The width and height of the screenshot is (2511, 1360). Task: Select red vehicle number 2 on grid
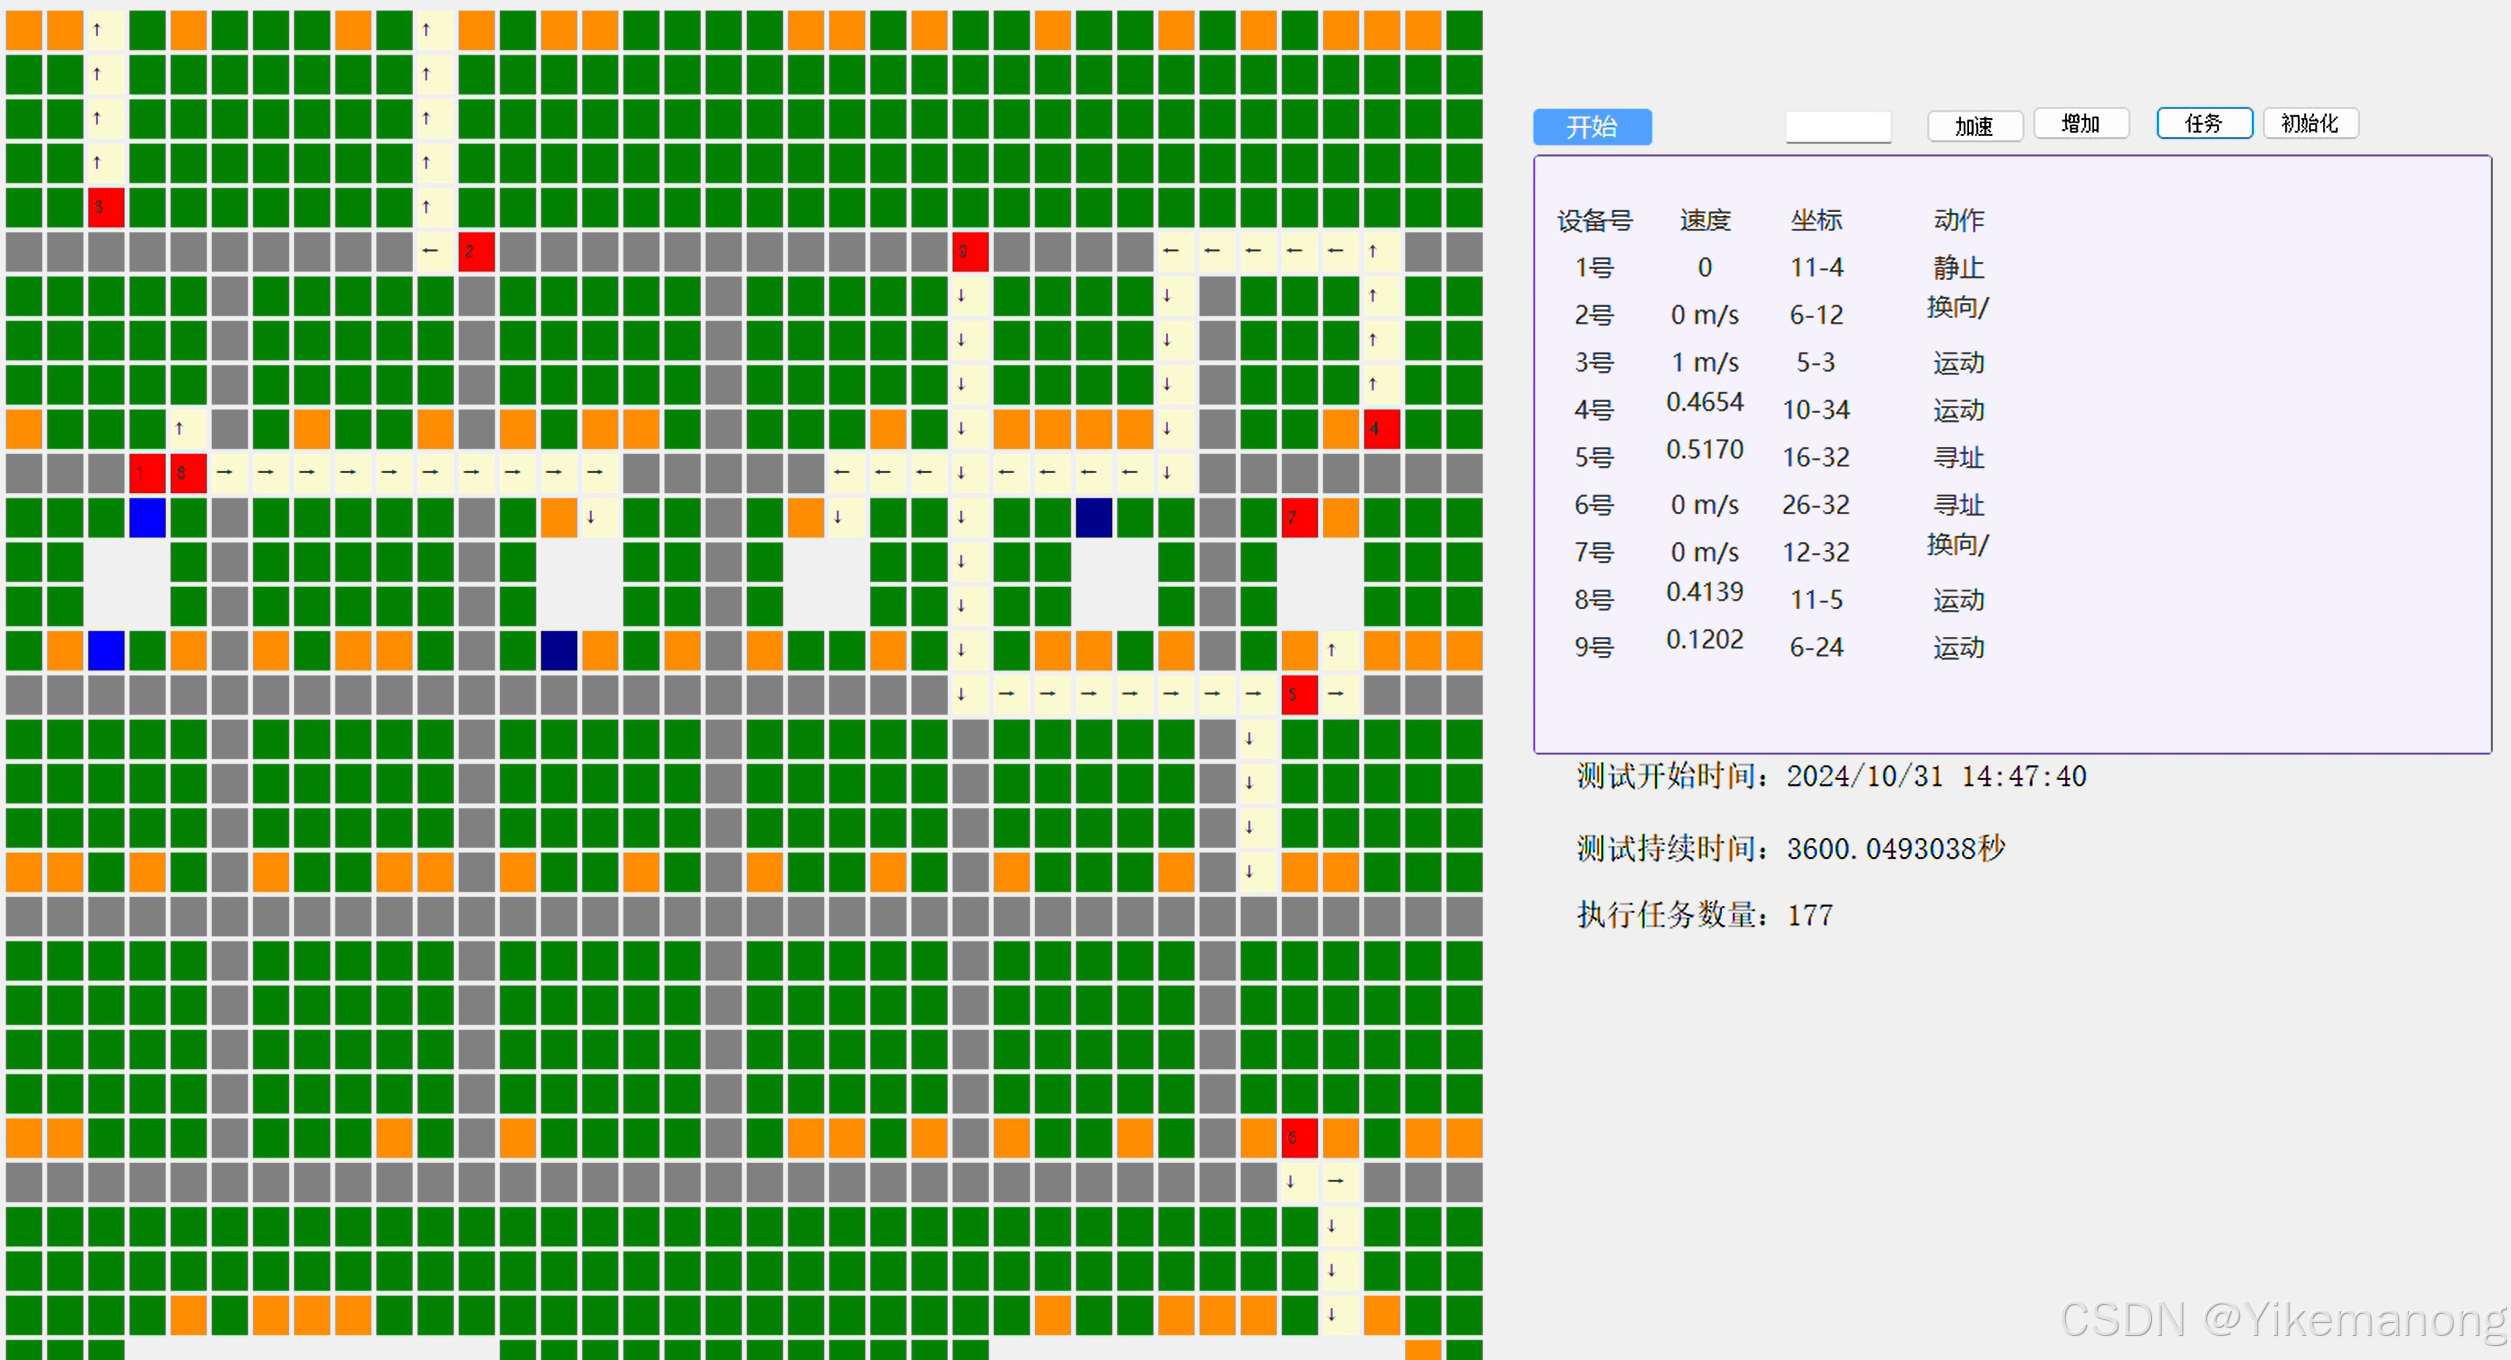pyautogui.click(x=476, y=252)
